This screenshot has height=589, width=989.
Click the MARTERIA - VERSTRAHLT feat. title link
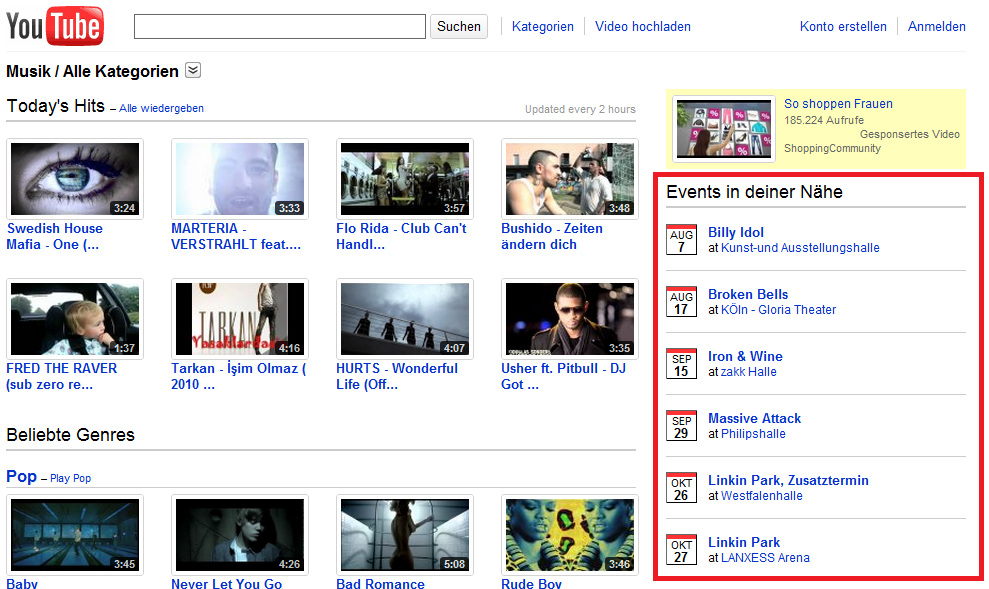[236, 236]
